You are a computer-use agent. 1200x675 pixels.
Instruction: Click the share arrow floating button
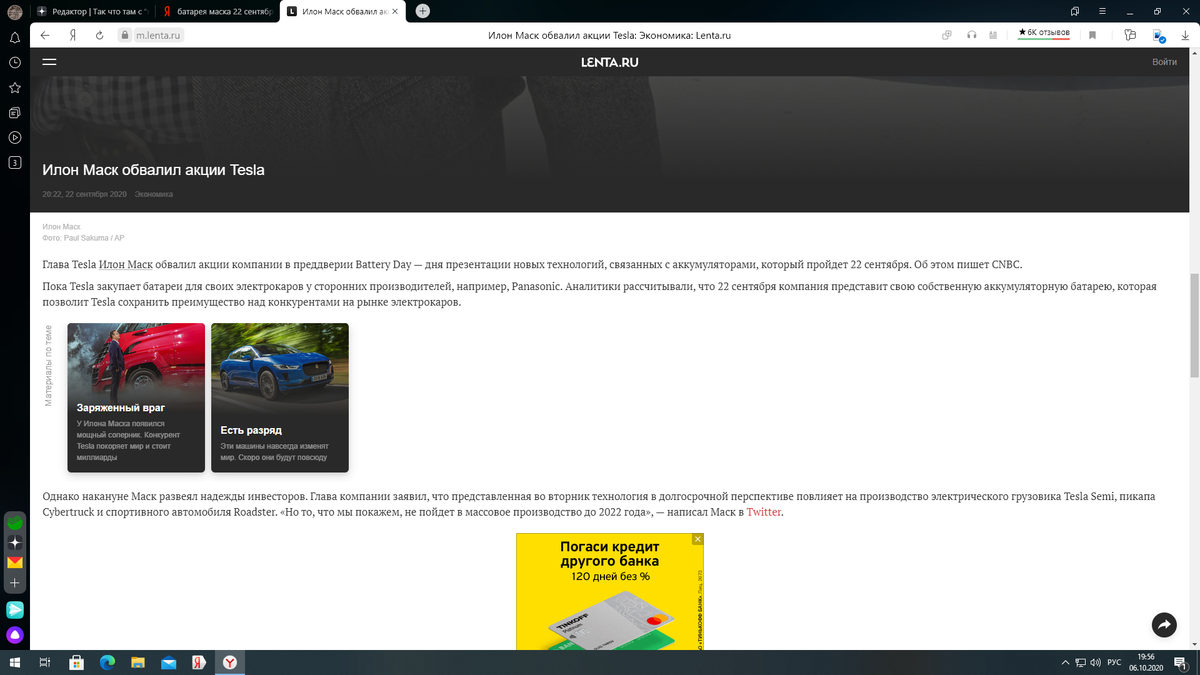pos(1164,625)
